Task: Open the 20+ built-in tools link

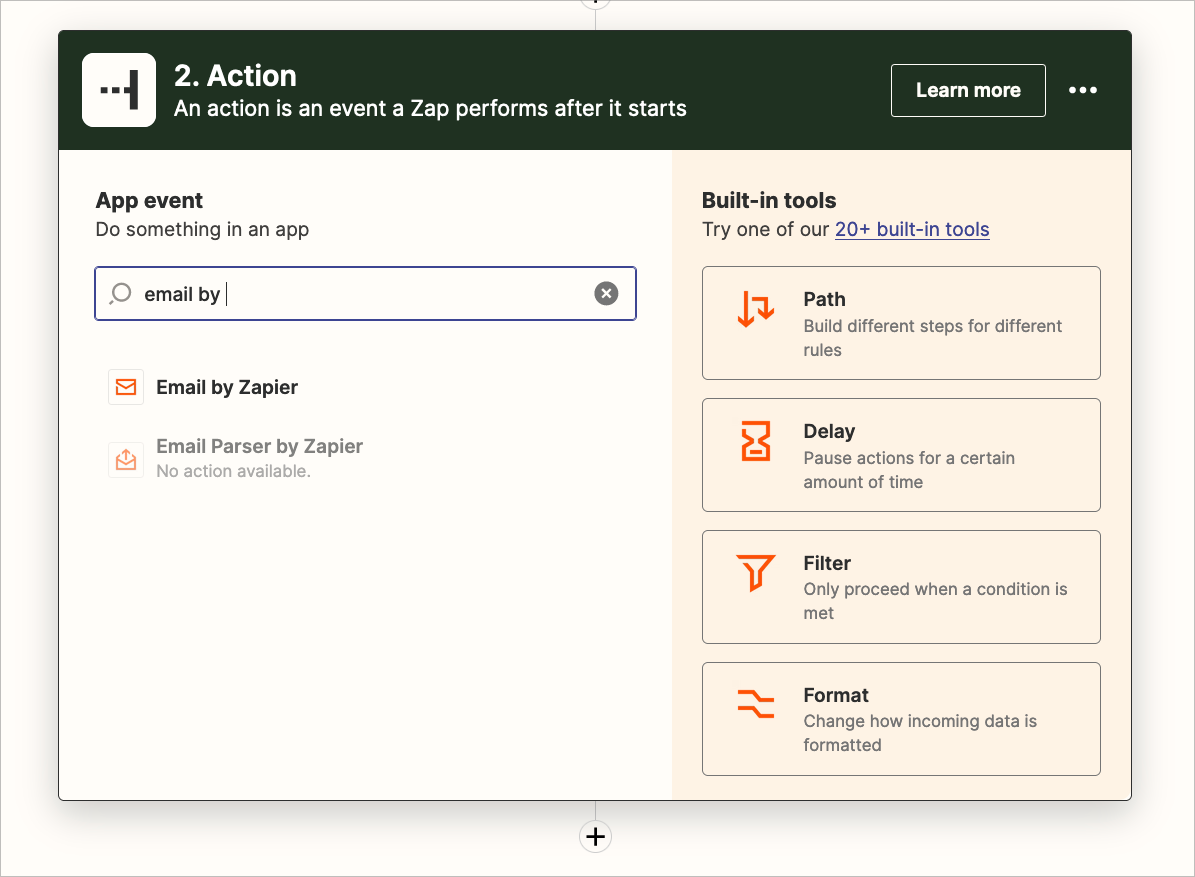Action: tap(912, 229)
